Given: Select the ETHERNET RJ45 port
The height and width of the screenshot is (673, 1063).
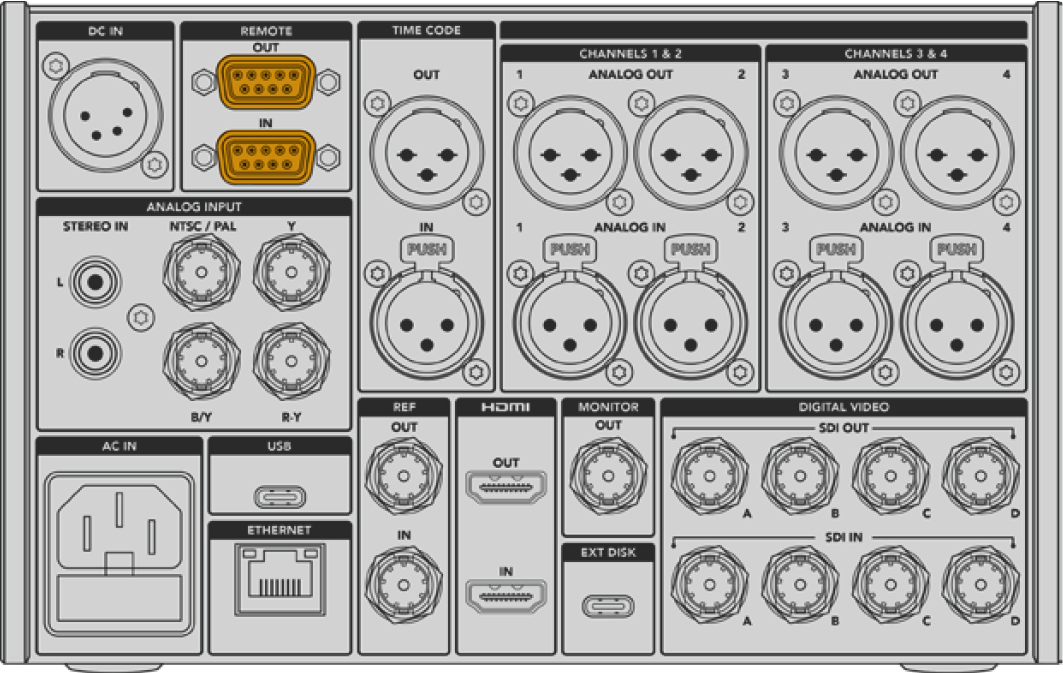Looking at the screenshot, I should (279, 579).
